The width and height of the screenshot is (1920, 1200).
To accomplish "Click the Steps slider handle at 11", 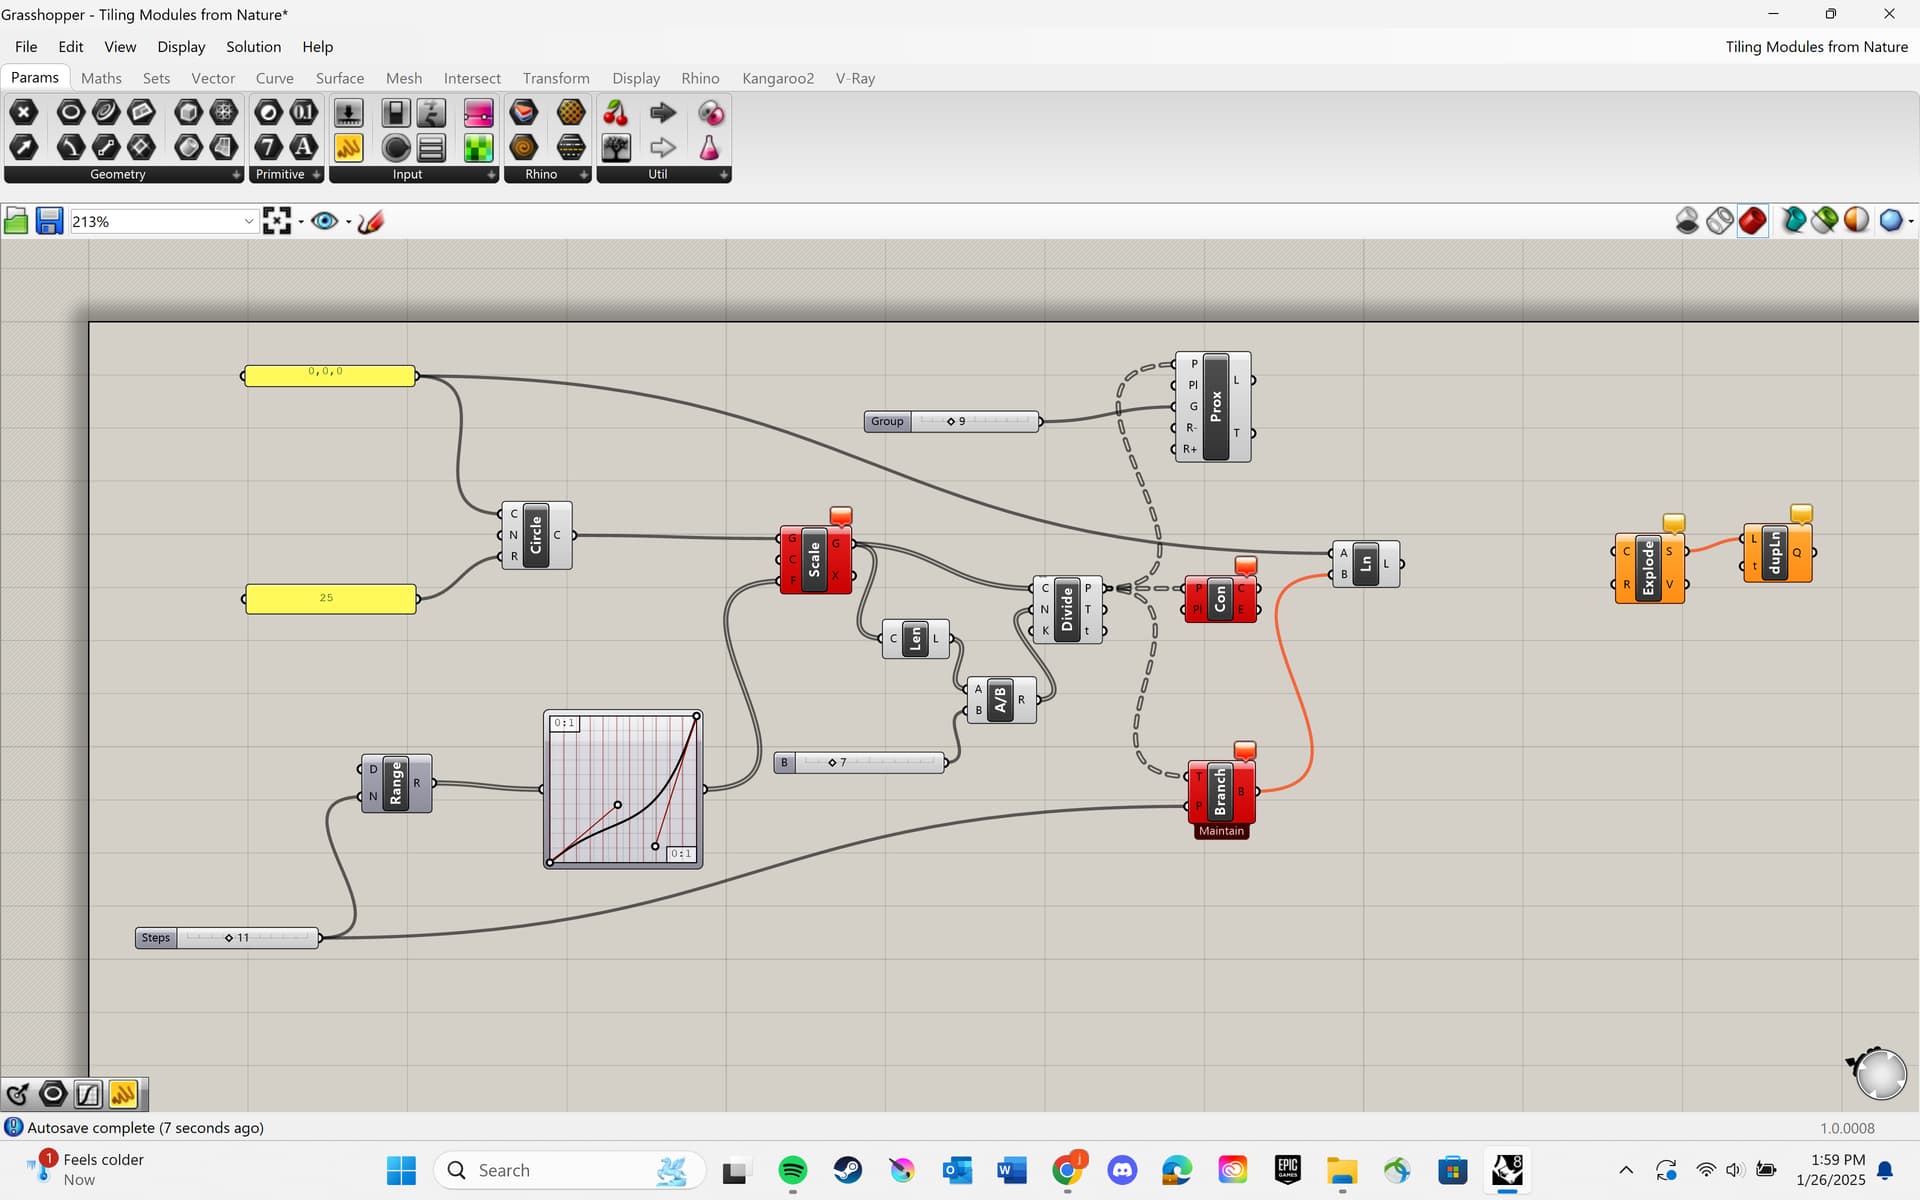I will pyautogui.click(x=229, y=938).
